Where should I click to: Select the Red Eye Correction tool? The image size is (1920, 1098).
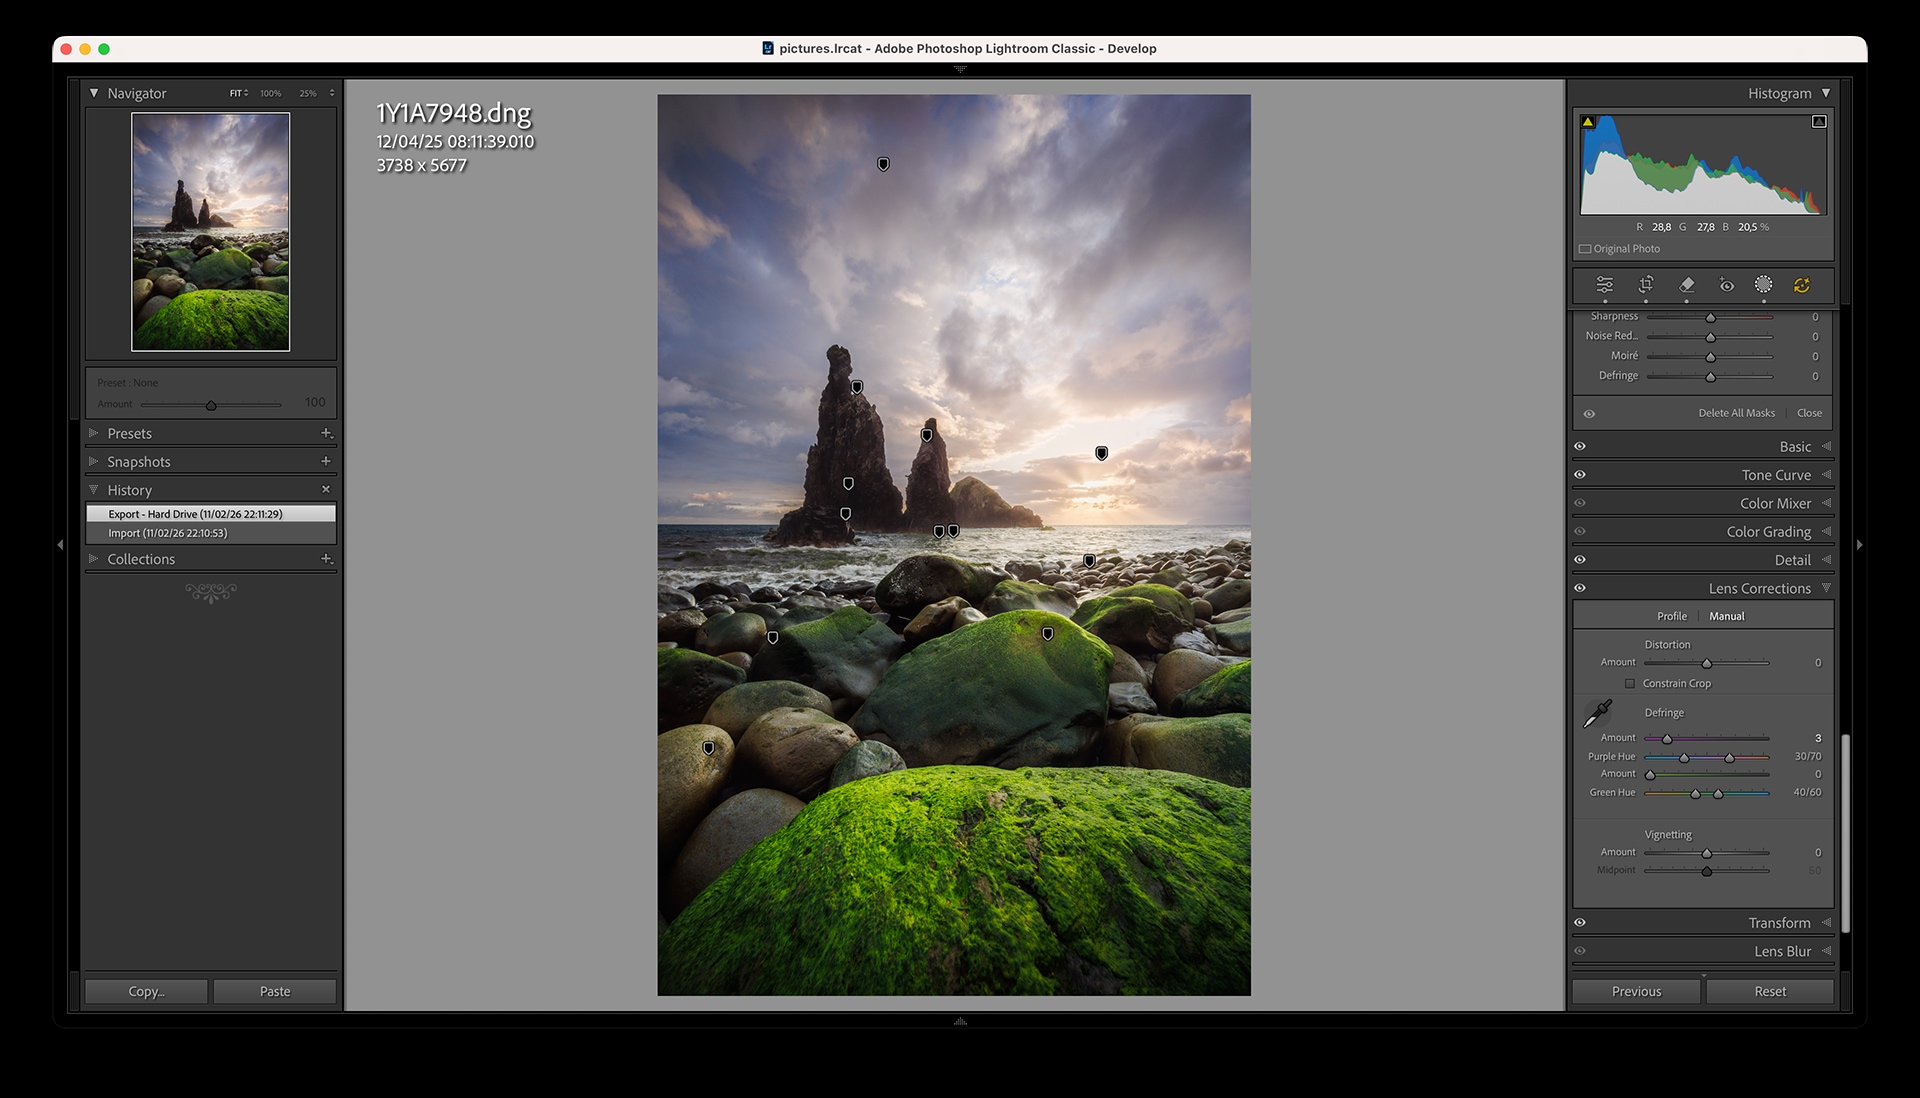coord(1726,285)
